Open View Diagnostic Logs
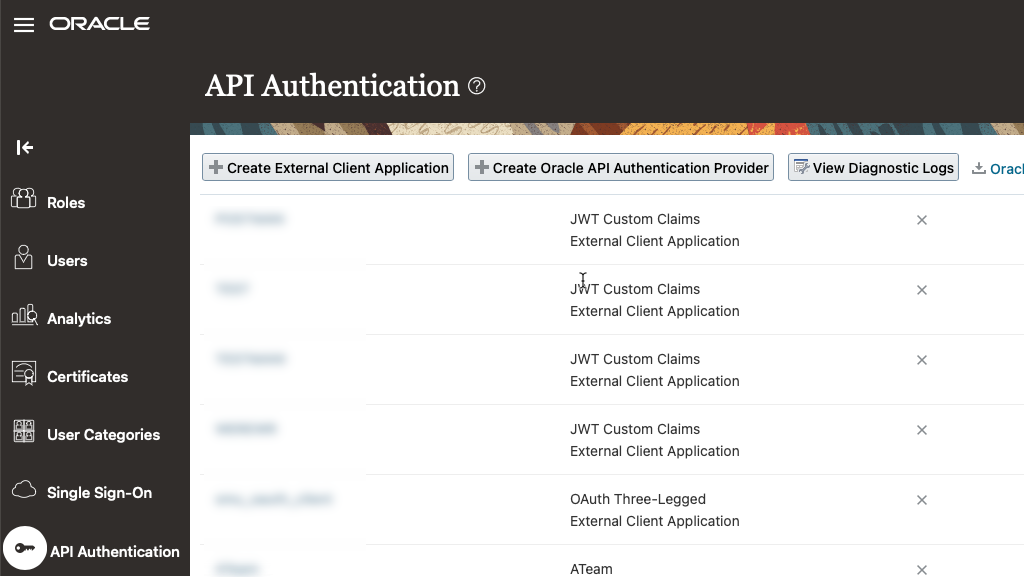The width and height of the screenshot is (1024, 577). 872,167
